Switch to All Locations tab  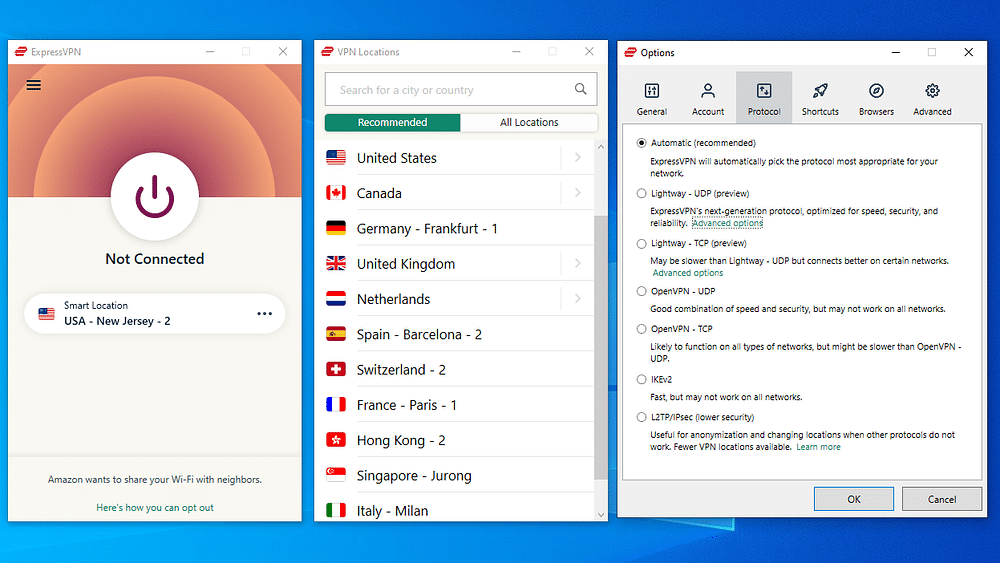click(529, 122)
